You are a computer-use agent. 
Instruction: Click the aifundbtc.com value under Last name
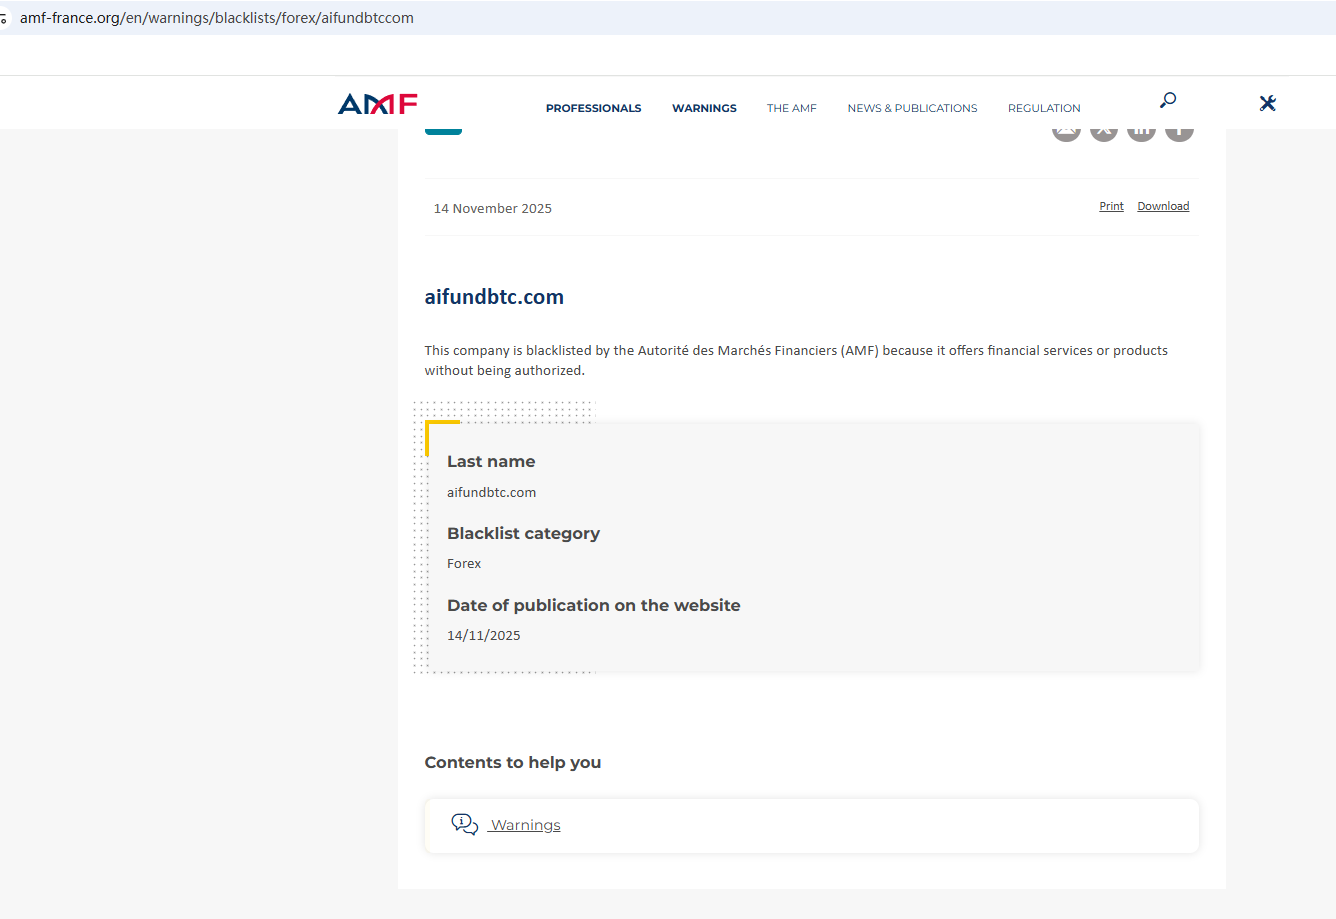491,492
